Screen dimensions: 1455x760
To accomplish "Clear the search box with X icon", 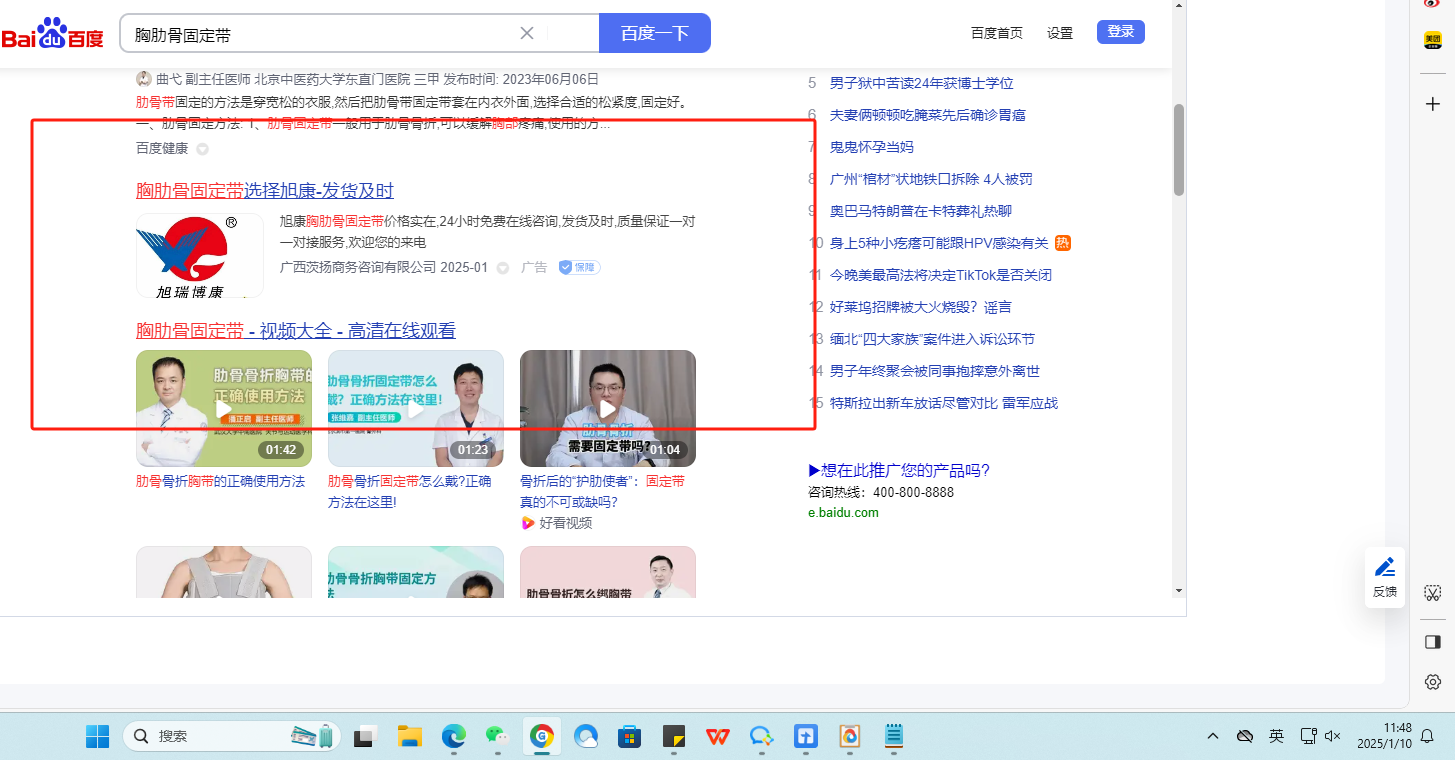I will tap(527, 33).
